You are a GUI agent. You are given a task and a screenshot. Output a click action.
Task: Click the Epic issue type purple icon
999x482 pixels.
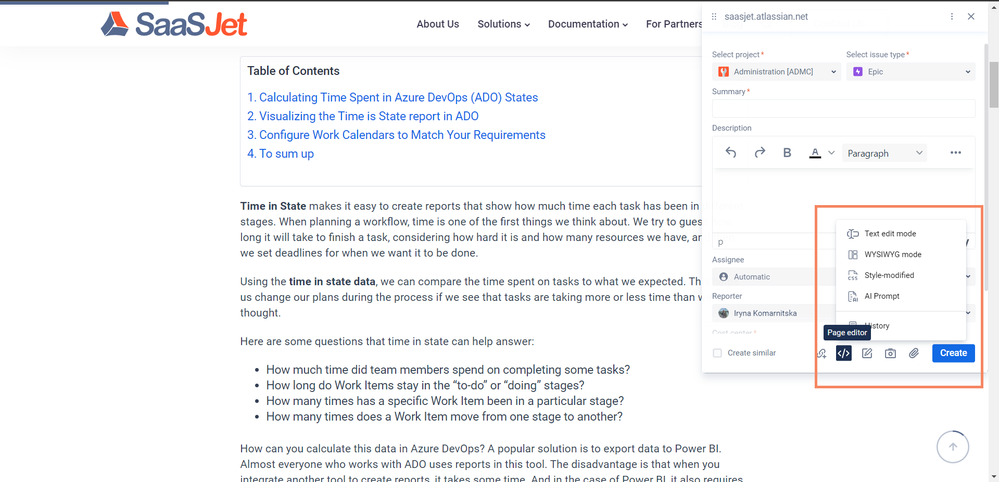[x=858, y=72]
